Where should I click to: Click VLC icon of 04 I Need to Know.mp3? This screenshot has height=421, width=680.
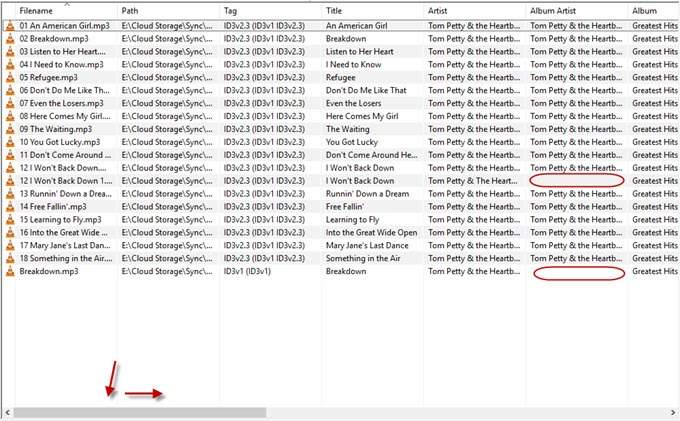pyautogui.click(x=10, y=65)
